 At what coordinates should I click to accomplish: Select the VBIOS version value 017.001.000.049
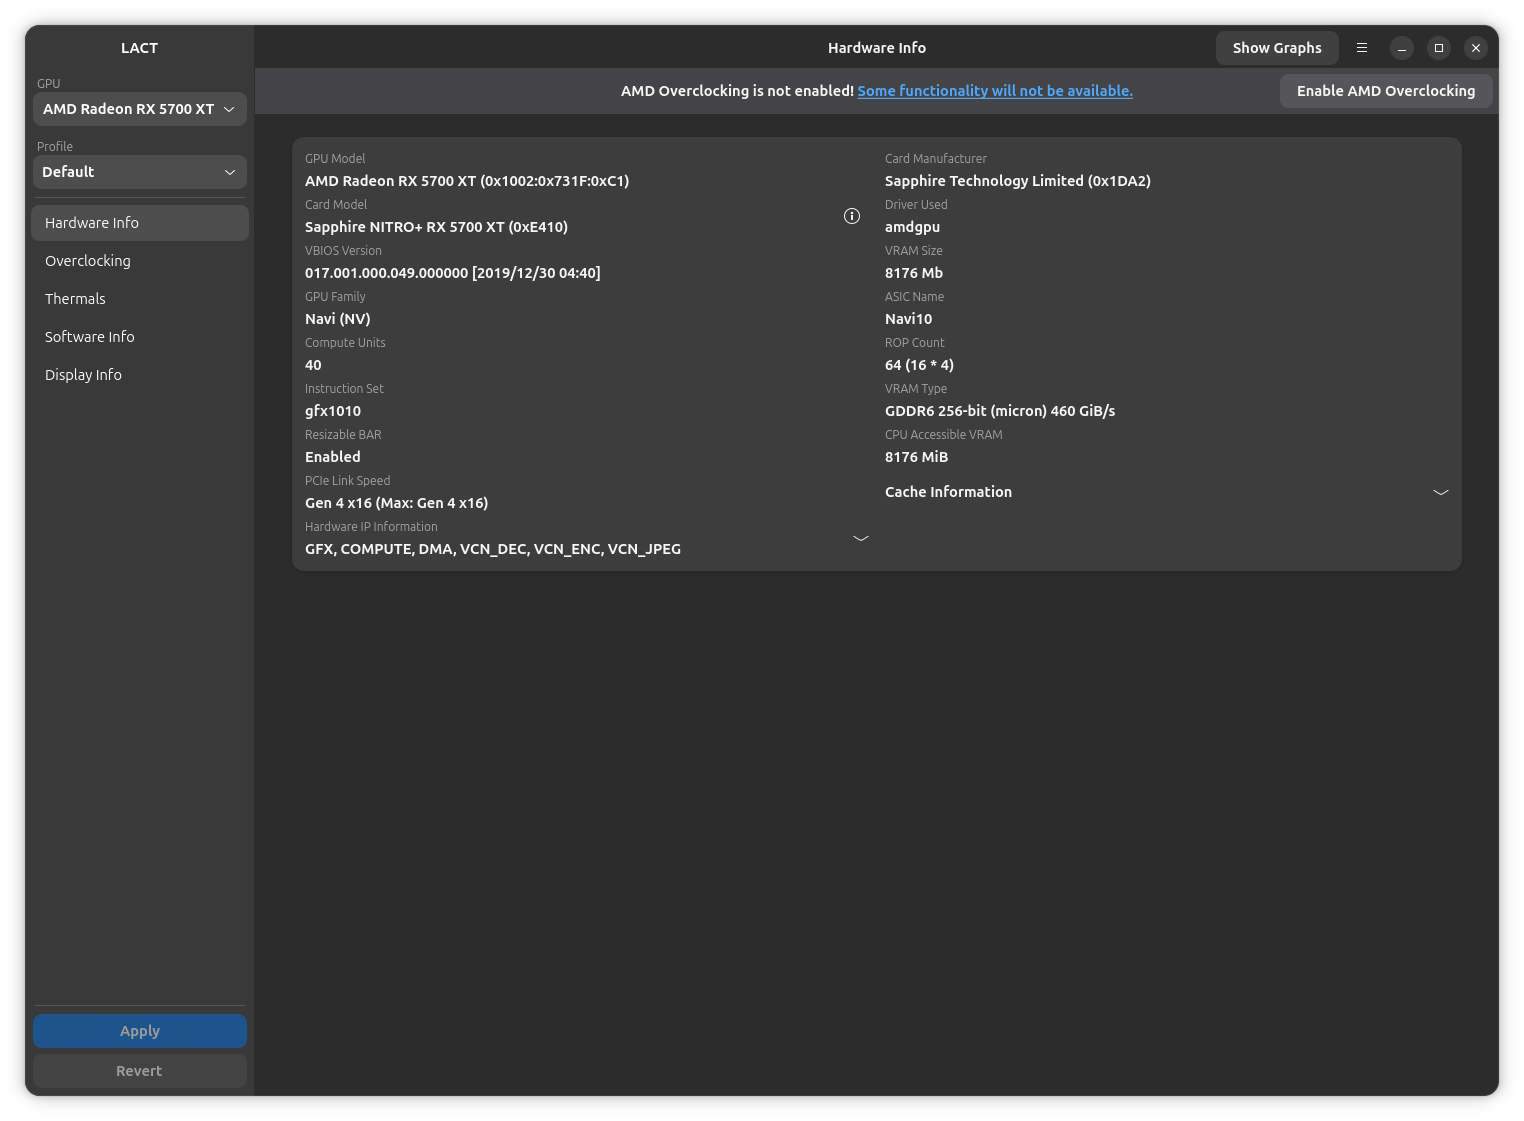point(452,273)
